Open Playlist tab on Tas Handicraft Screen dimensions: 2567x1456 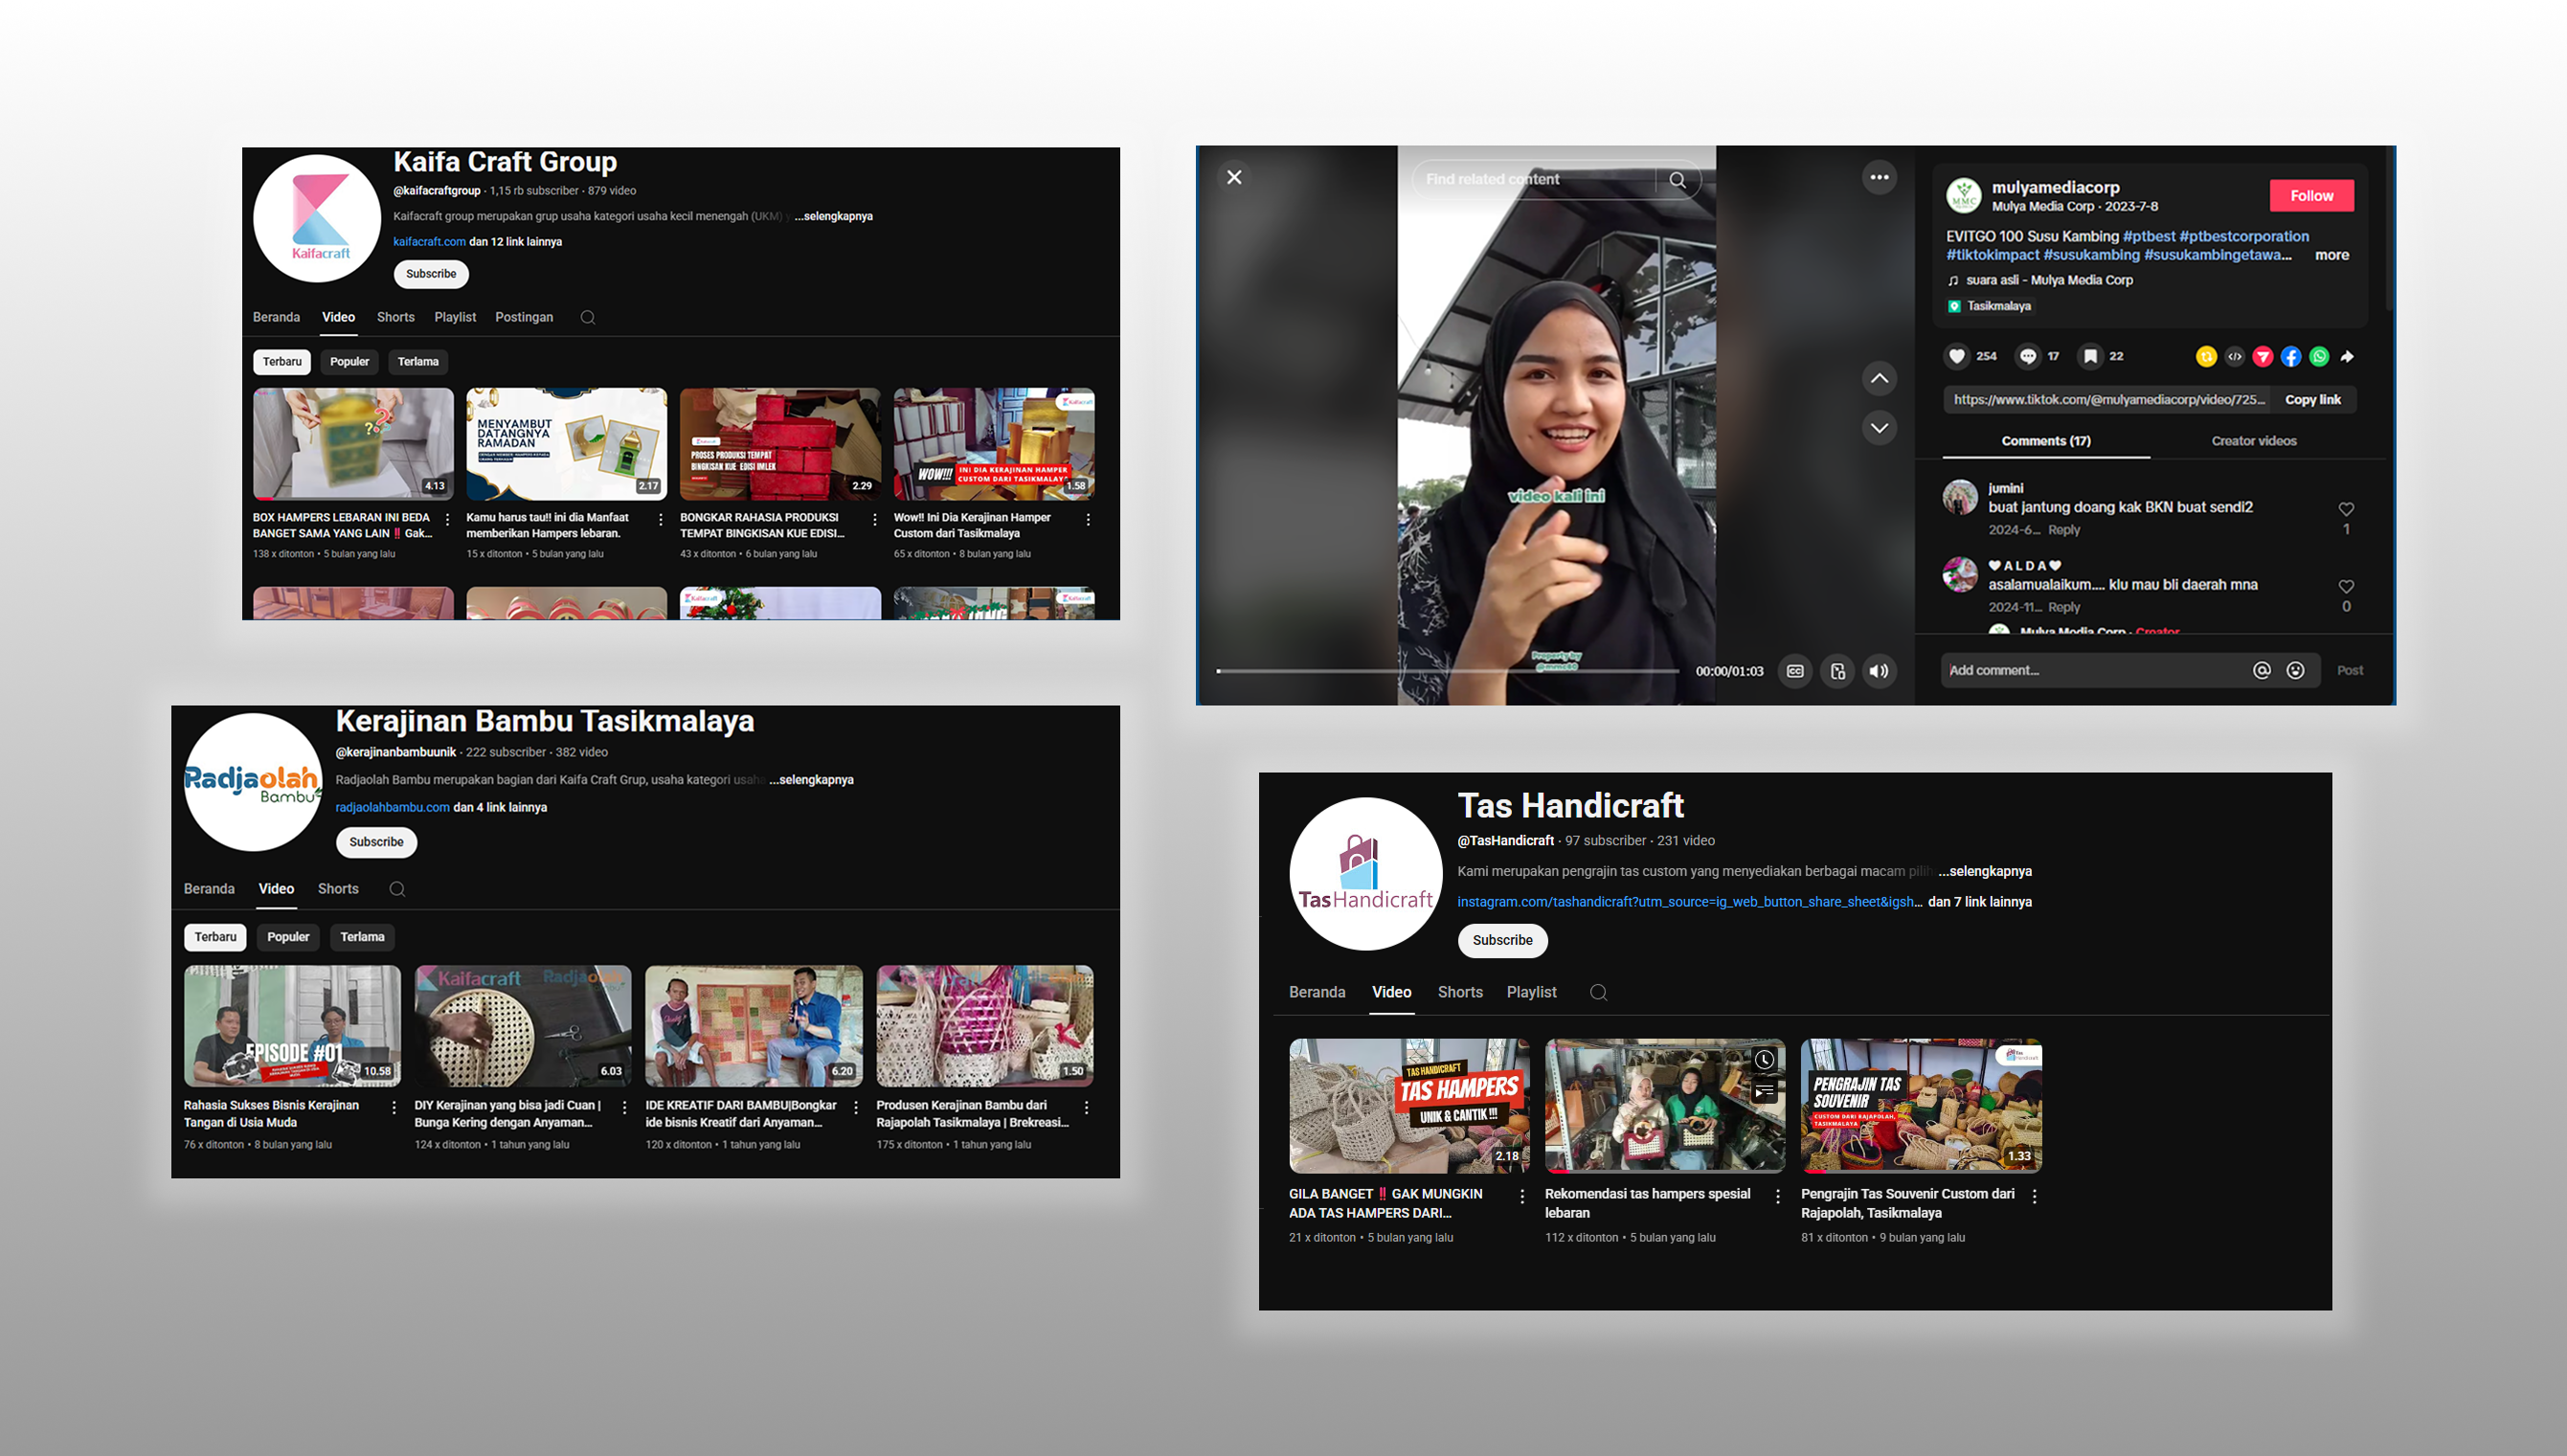click(1531, 992)
